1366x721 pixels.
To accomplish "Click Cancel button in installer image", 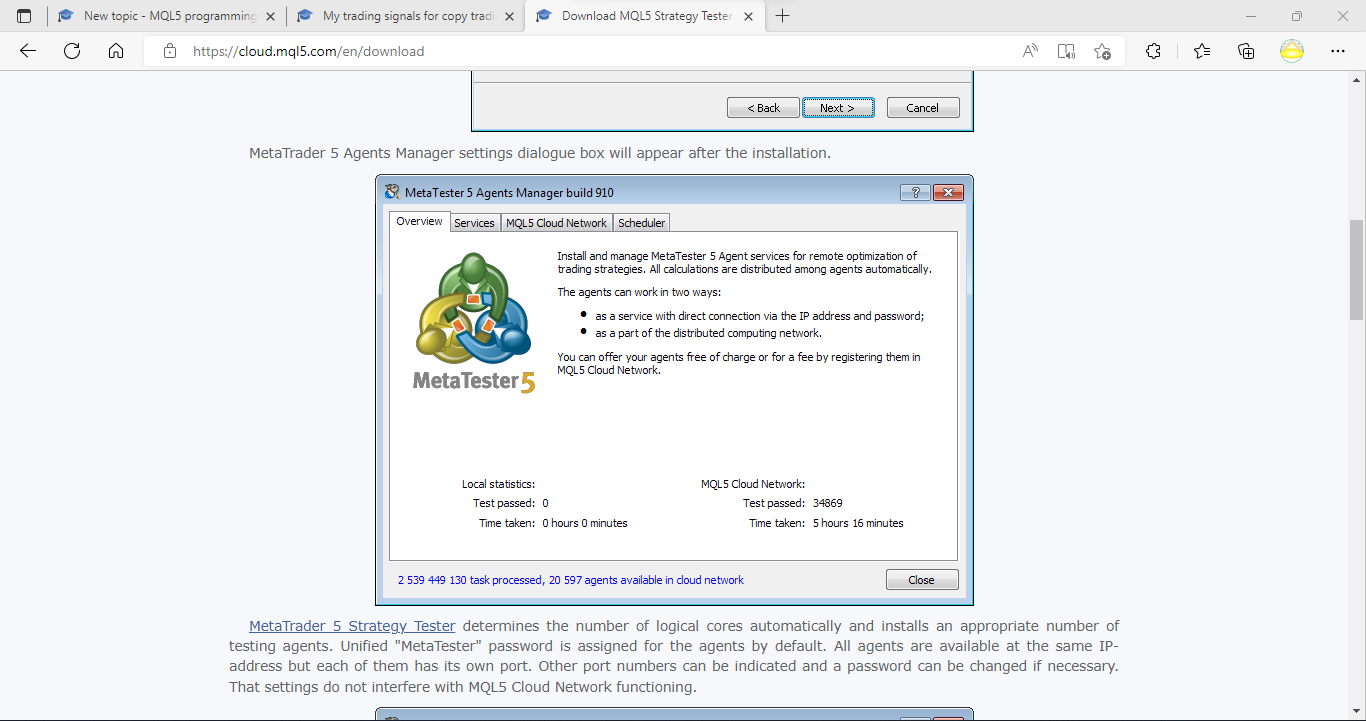I will tap(923, 108).
